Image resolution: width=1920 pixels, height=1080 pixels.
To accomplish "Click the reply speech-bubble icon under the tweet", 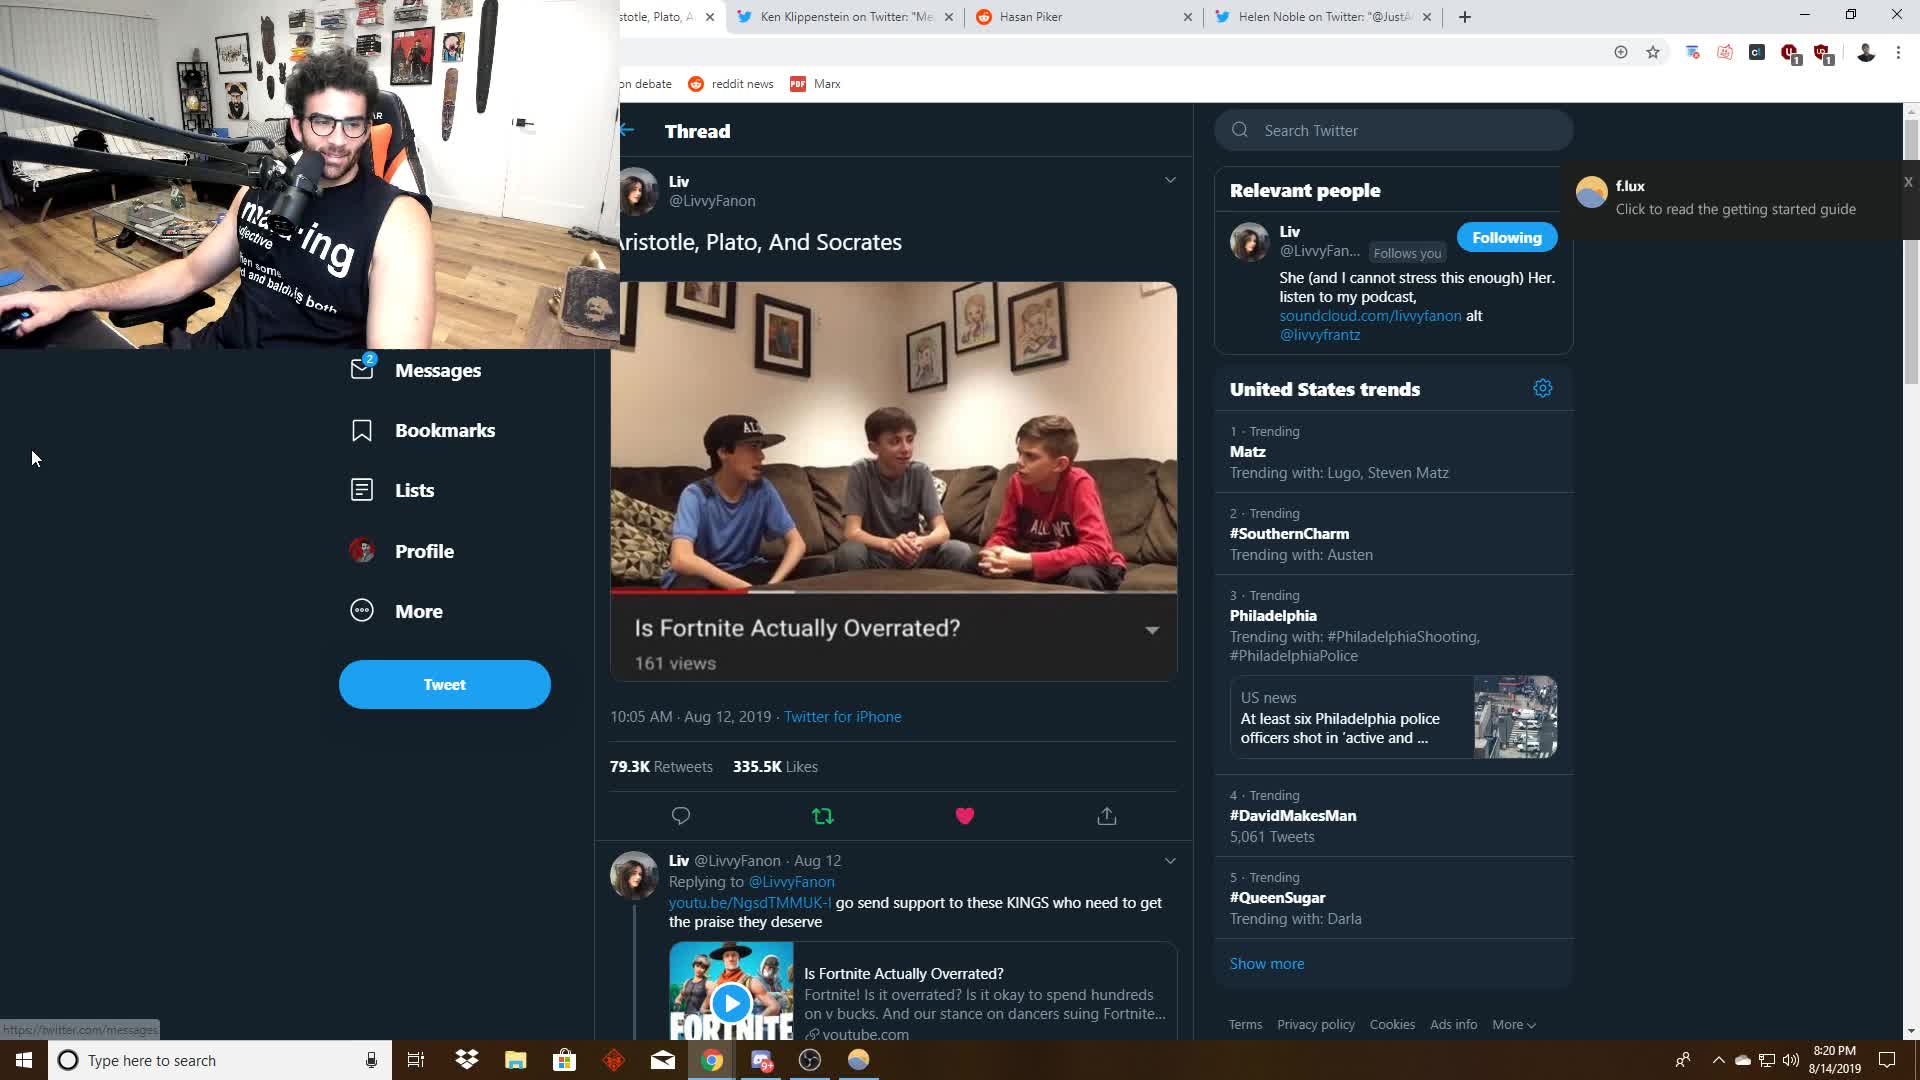I will click(x=681, y=816).
